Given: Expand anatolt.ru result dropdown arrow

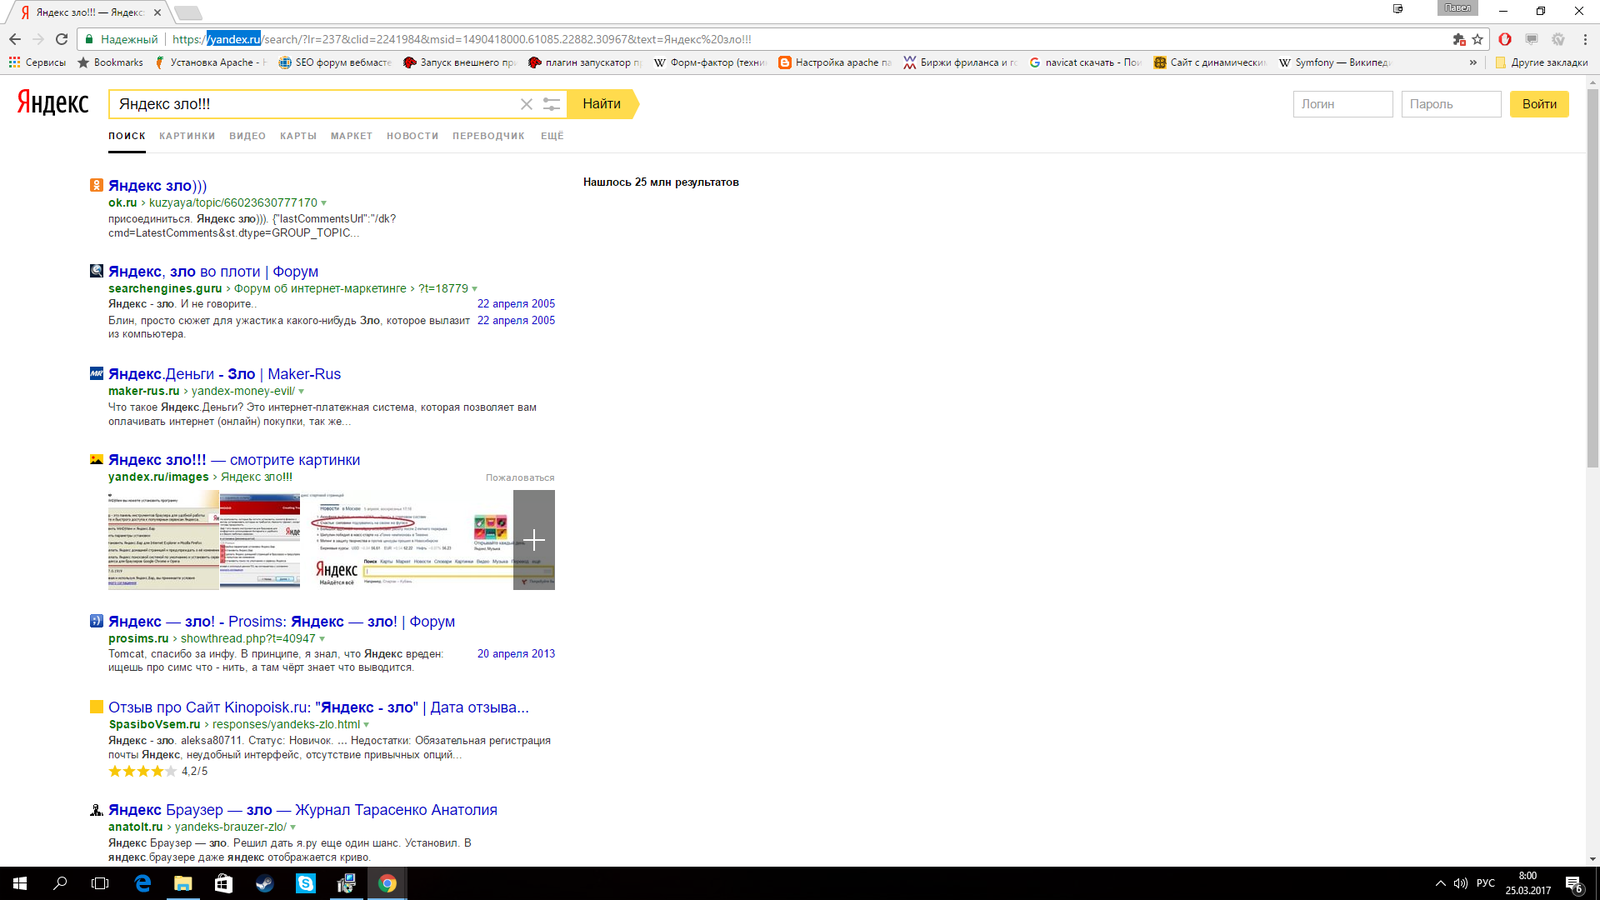Looking at the screenshot, I should [x=293, y=828].
